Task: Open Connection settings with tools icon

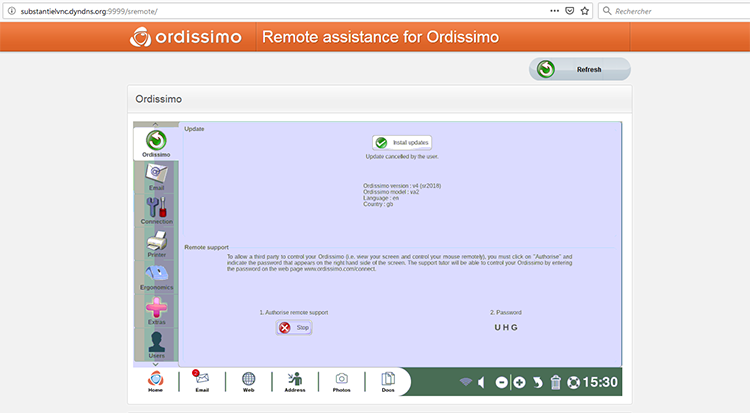Action: tap(156, 211)
